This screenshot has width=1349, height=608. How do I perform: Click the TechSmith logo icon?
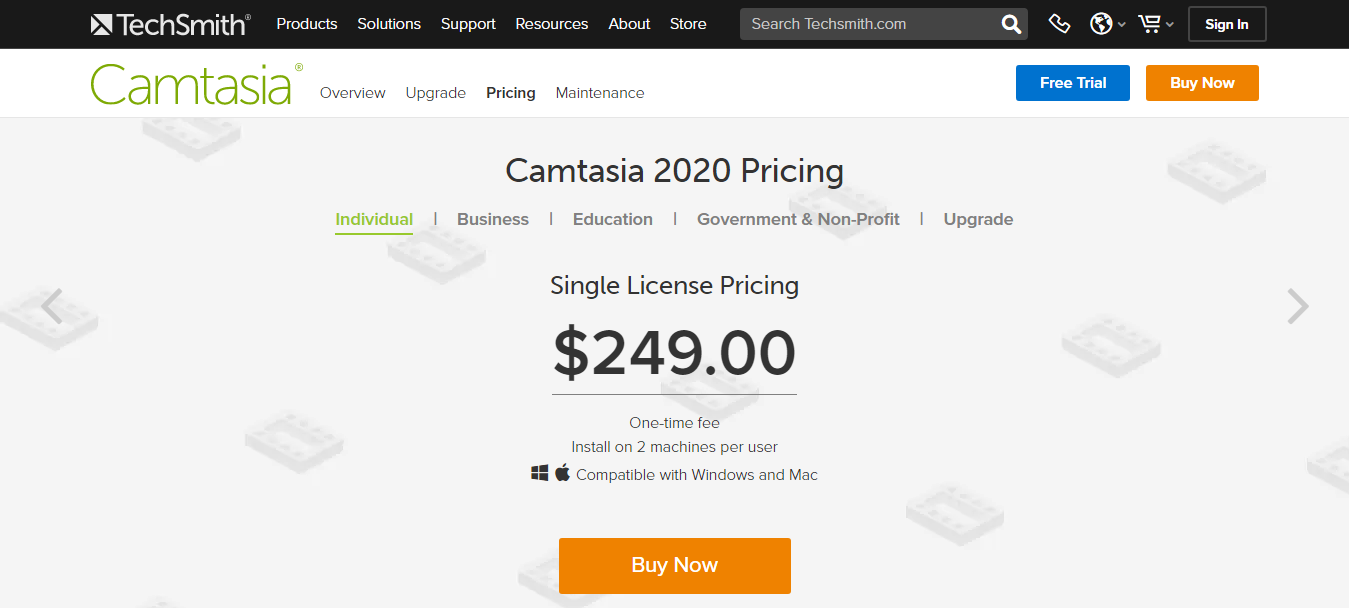(102, 23)
